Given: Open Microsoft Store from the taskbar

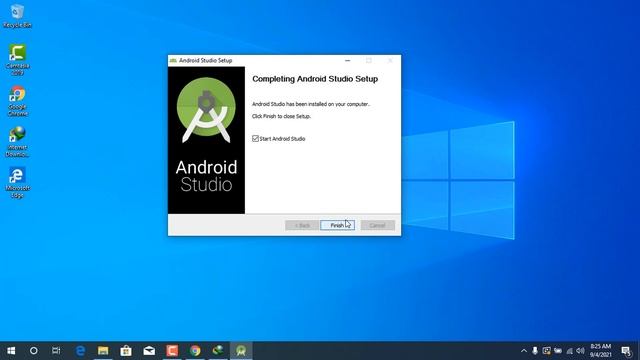Looking at the screenshot, I should 126,351.
